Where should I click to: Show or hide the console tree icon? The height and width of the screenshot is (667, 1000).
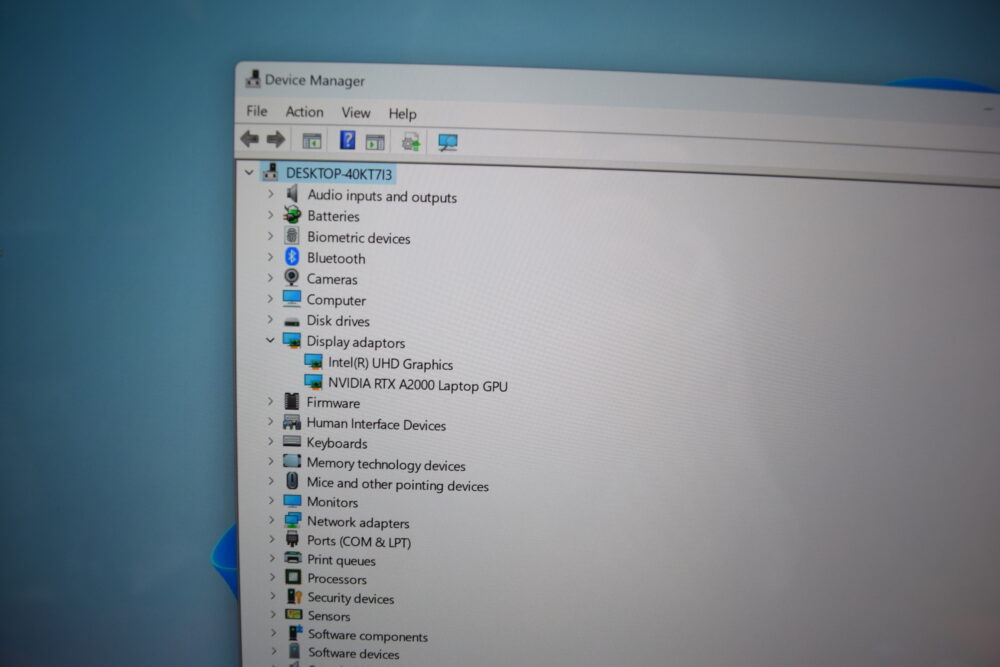point(311,140)
